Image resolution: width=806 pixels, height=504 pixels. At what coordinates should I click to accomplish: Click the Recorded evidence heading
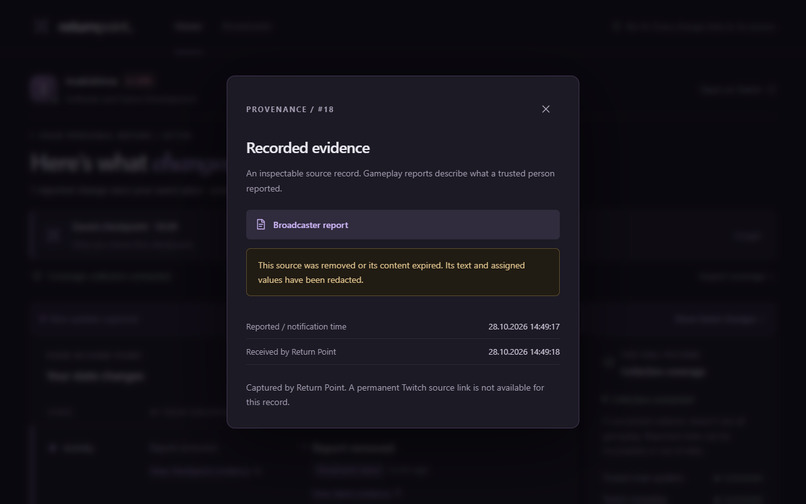[x=308, y=148]
